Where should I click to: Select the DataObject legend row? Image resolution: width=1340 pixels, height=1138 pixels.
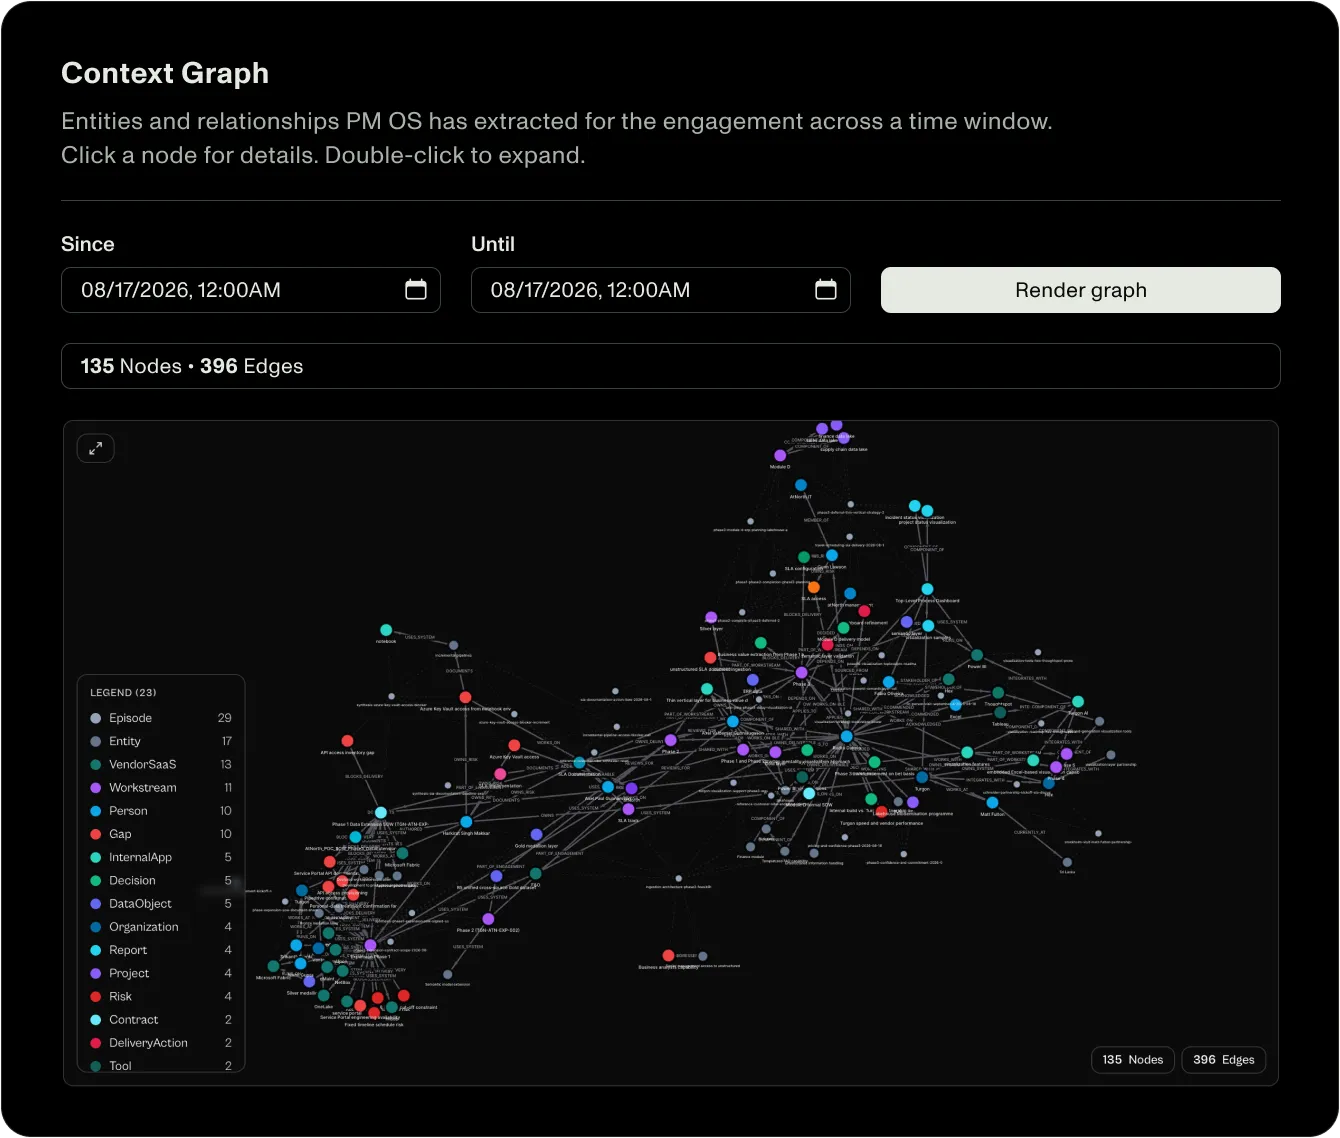(161, 903)
